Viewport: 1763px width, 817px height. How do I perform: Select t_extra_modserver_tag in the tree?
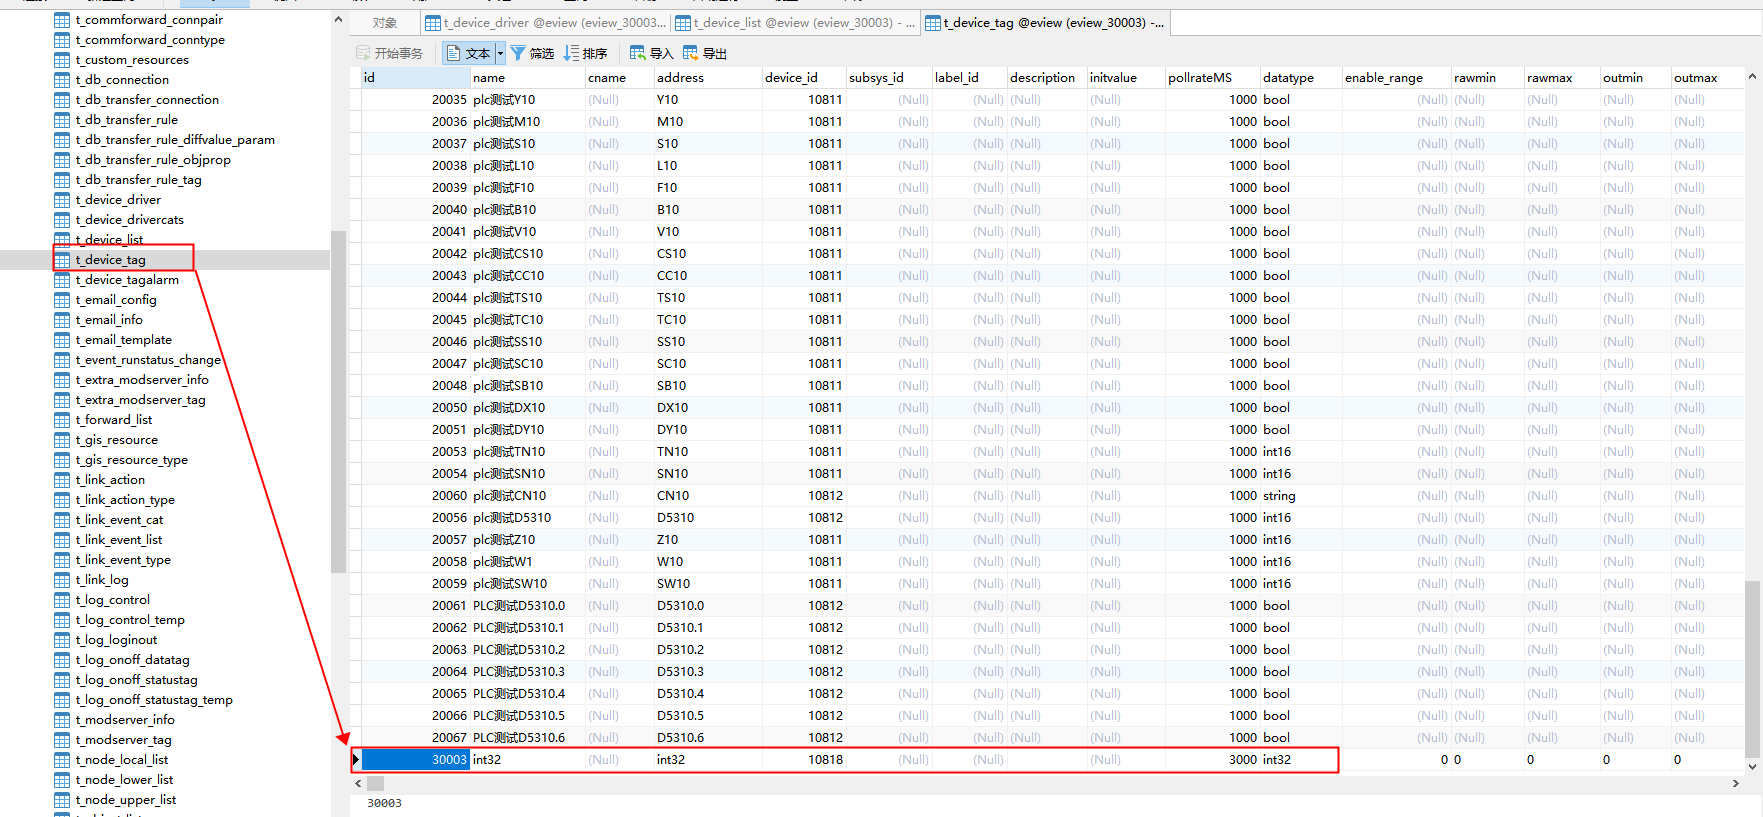pos(141,400)
